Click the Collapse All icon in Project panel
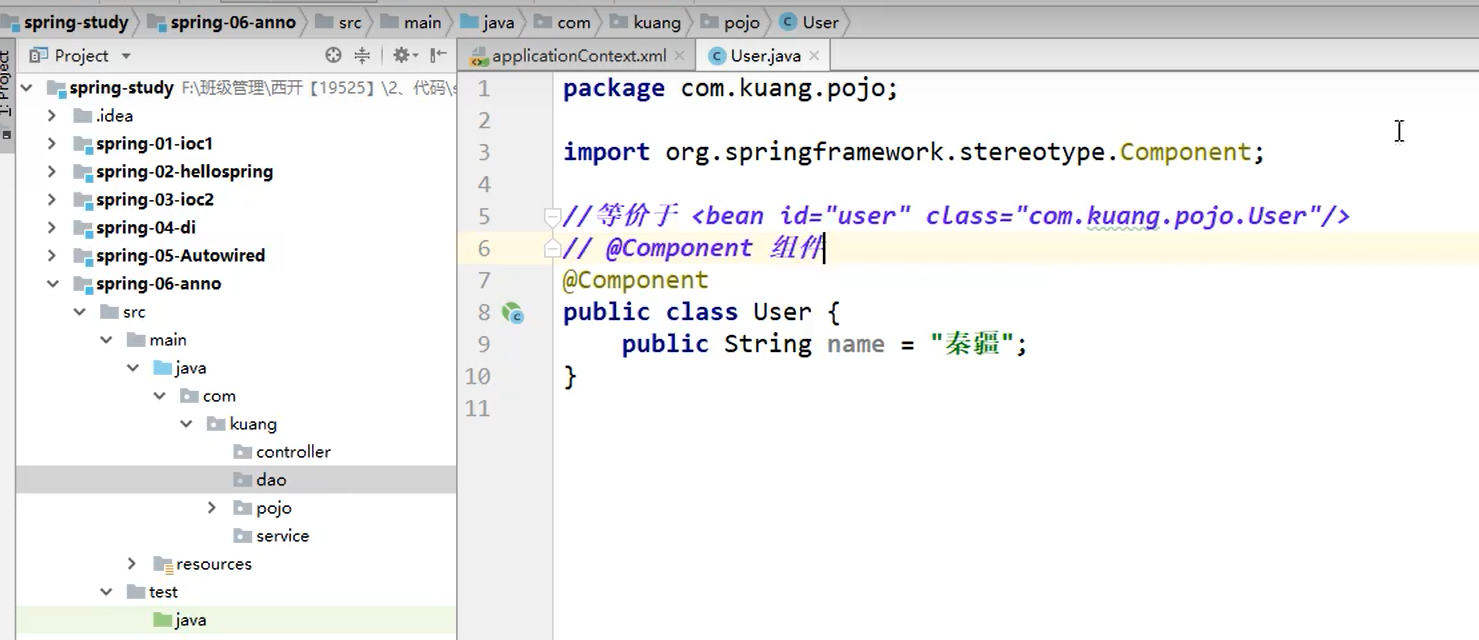The image size is (1479, 640). click(362, 56)
